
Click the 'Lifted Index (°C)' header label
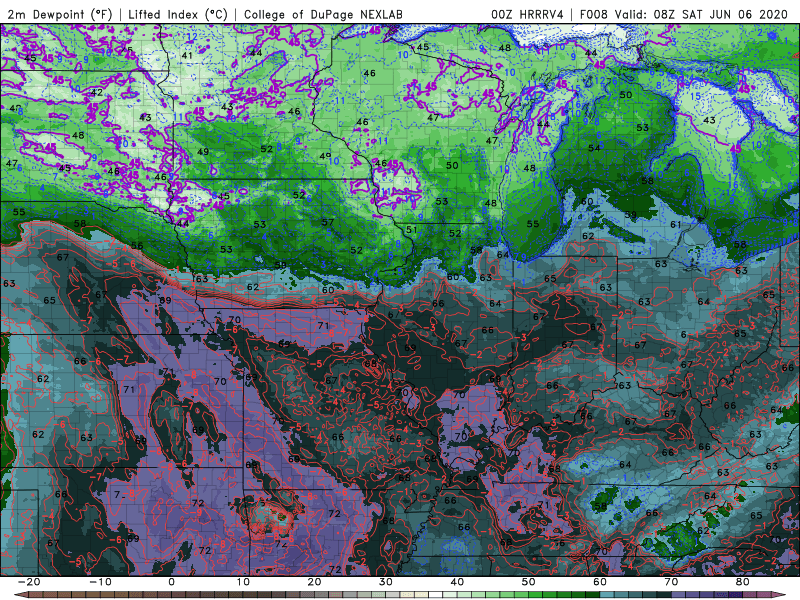[178, 14]
